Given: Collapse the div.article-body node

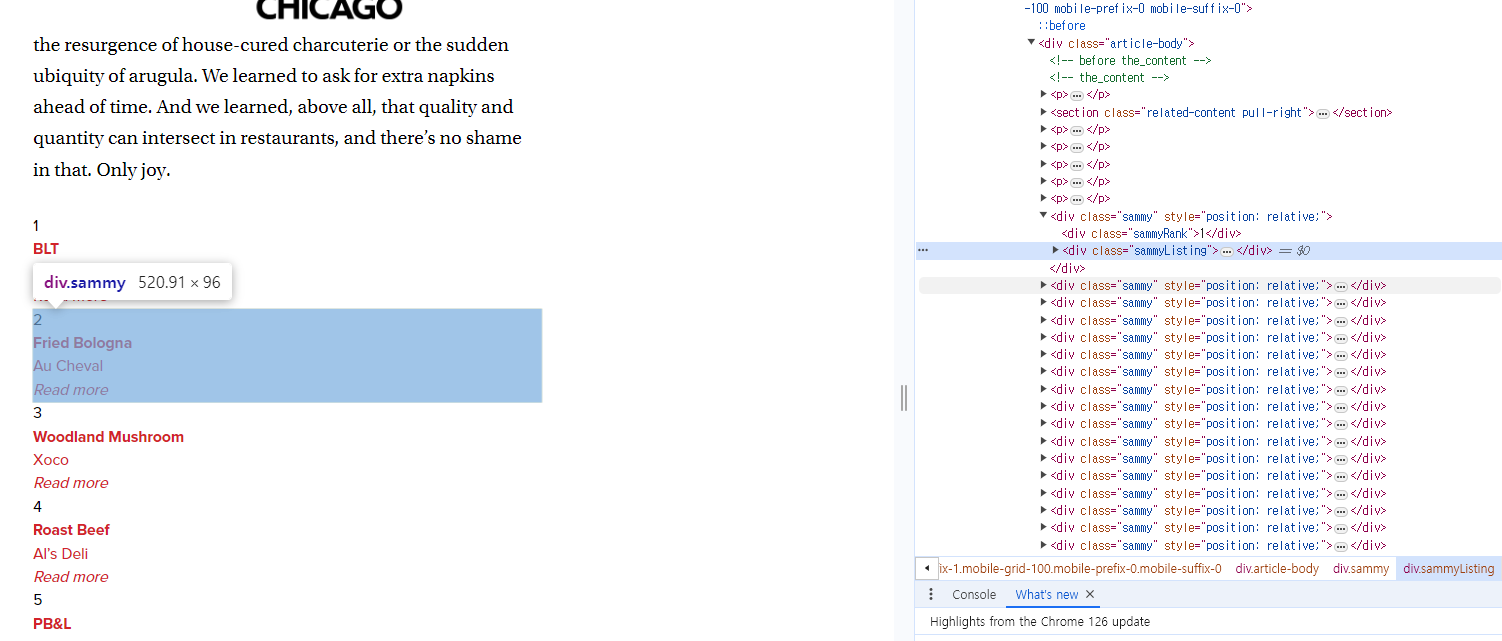Looking at the screenshot, I should click(1032, 43).
